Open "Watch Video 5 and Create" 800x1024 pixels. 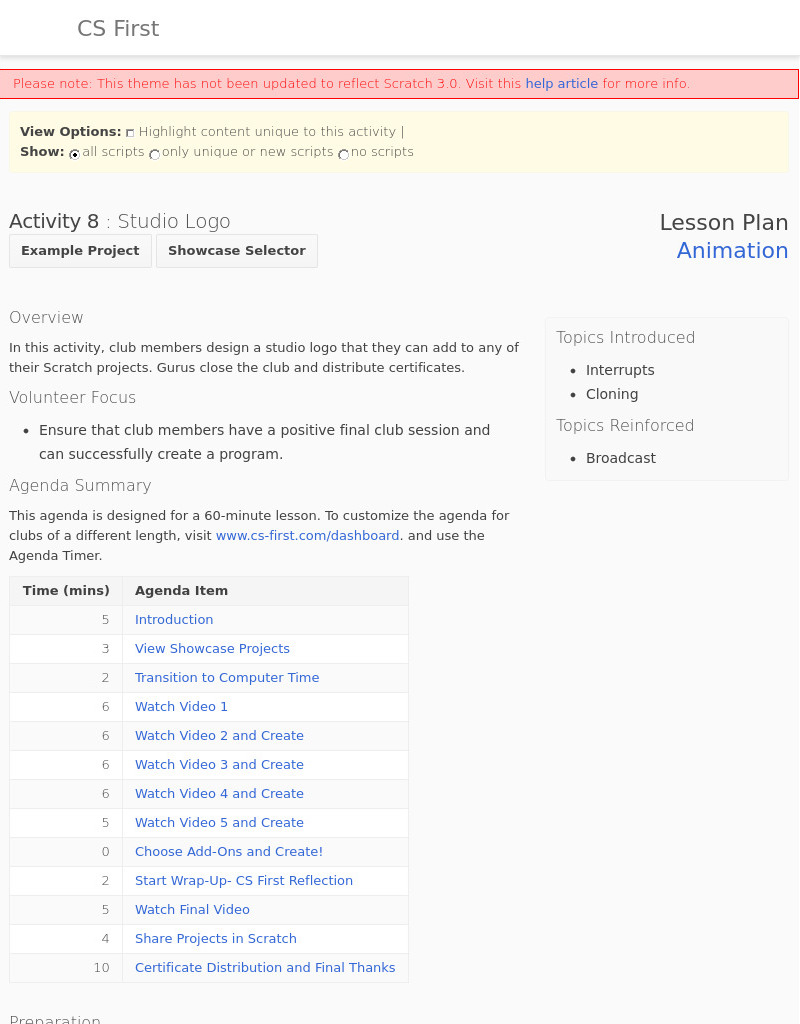[219, 822]
